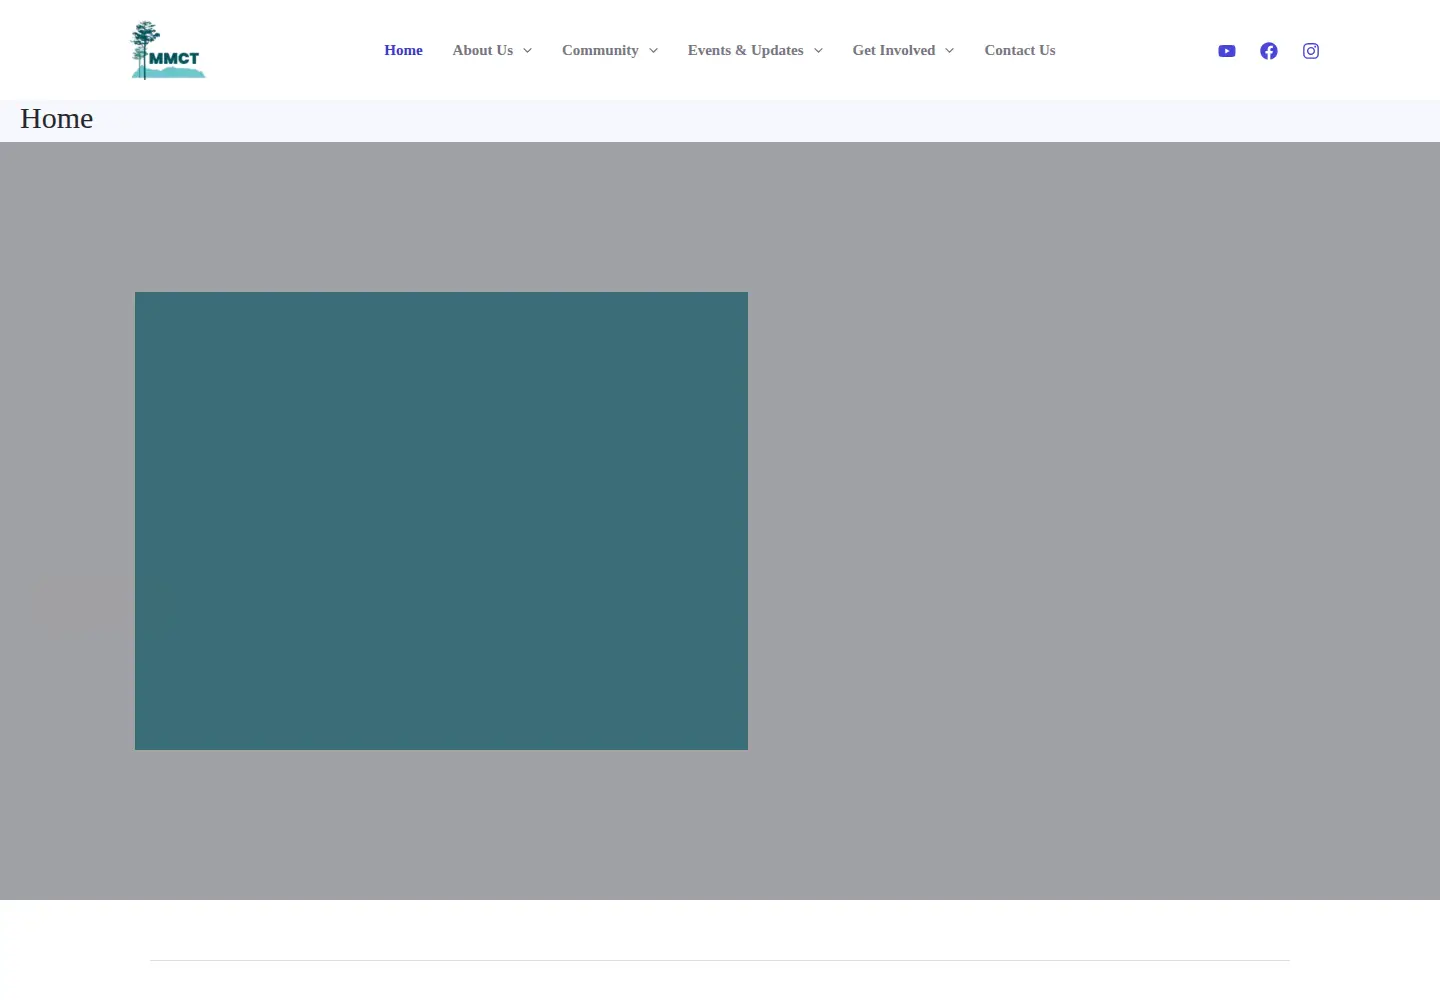This screenshot has height=1000, width=1440.
Task: Open the Instagram profile icon
Action: [1311, 51]
